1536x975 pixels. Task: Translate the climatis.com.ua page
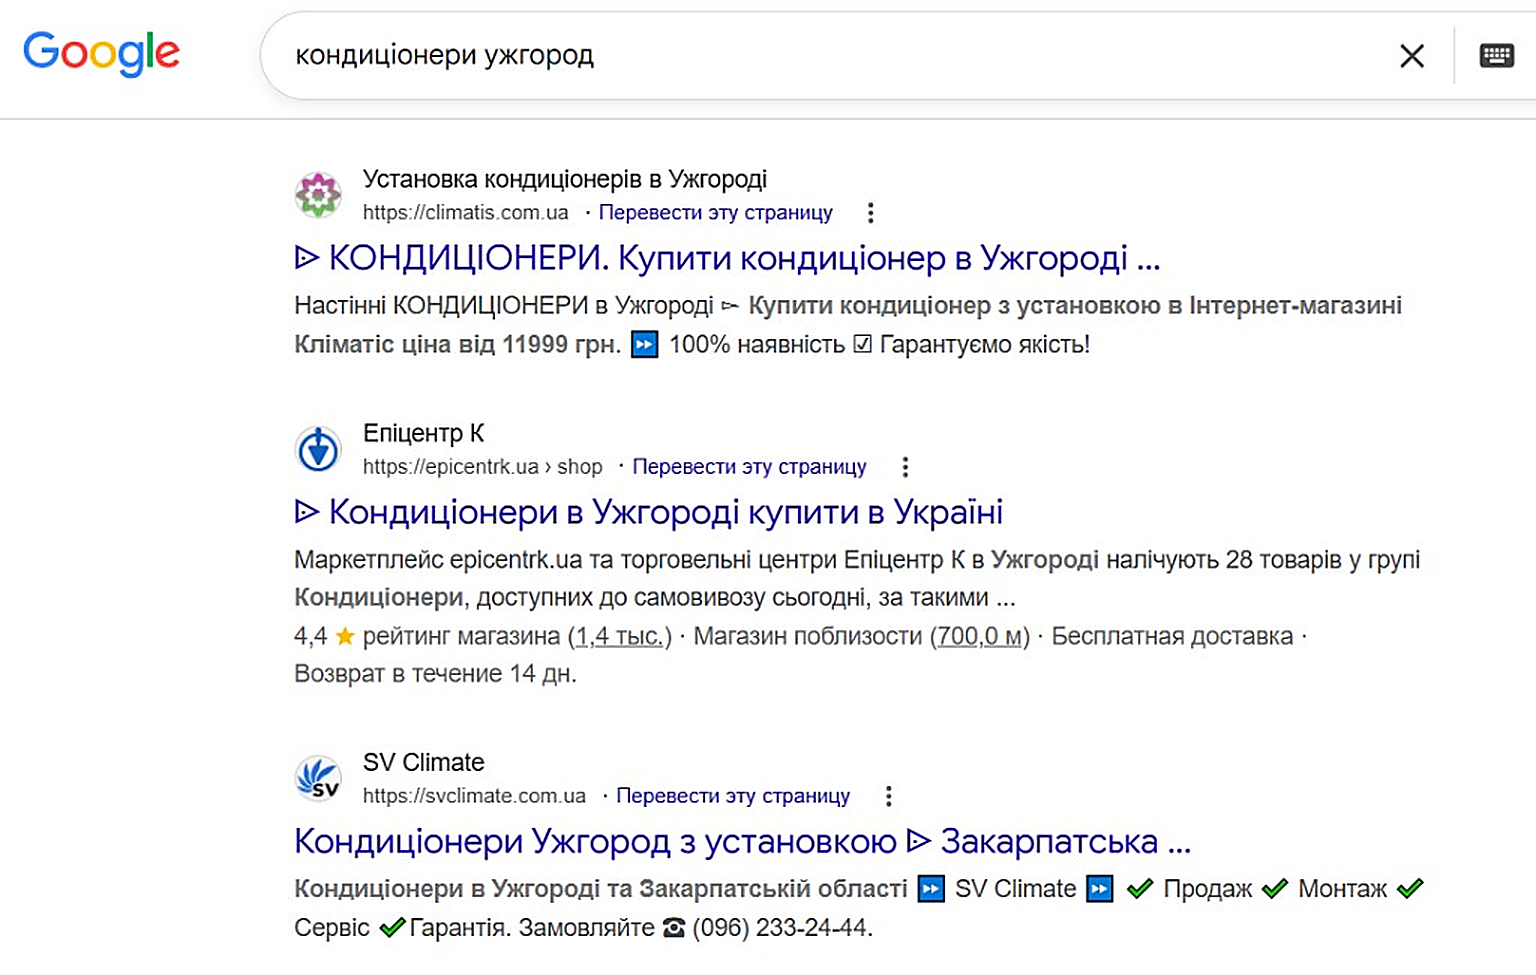pyautogui.click(x=715, y=213)
